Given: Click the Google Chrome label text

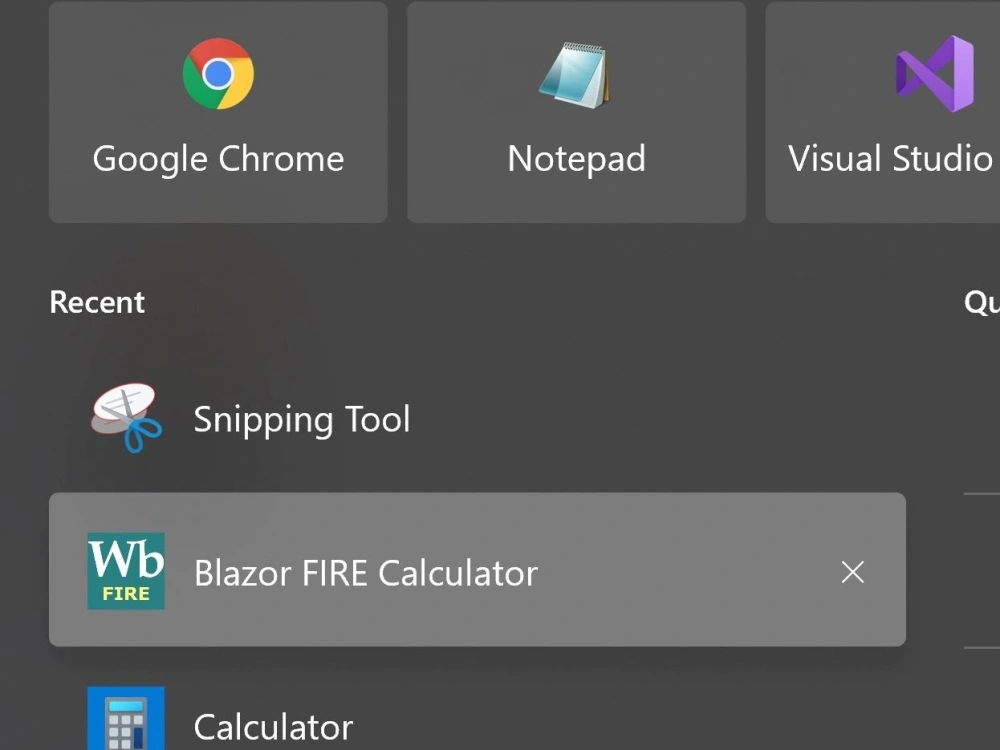Looking at the screenshot, I should tap(217, 158).
